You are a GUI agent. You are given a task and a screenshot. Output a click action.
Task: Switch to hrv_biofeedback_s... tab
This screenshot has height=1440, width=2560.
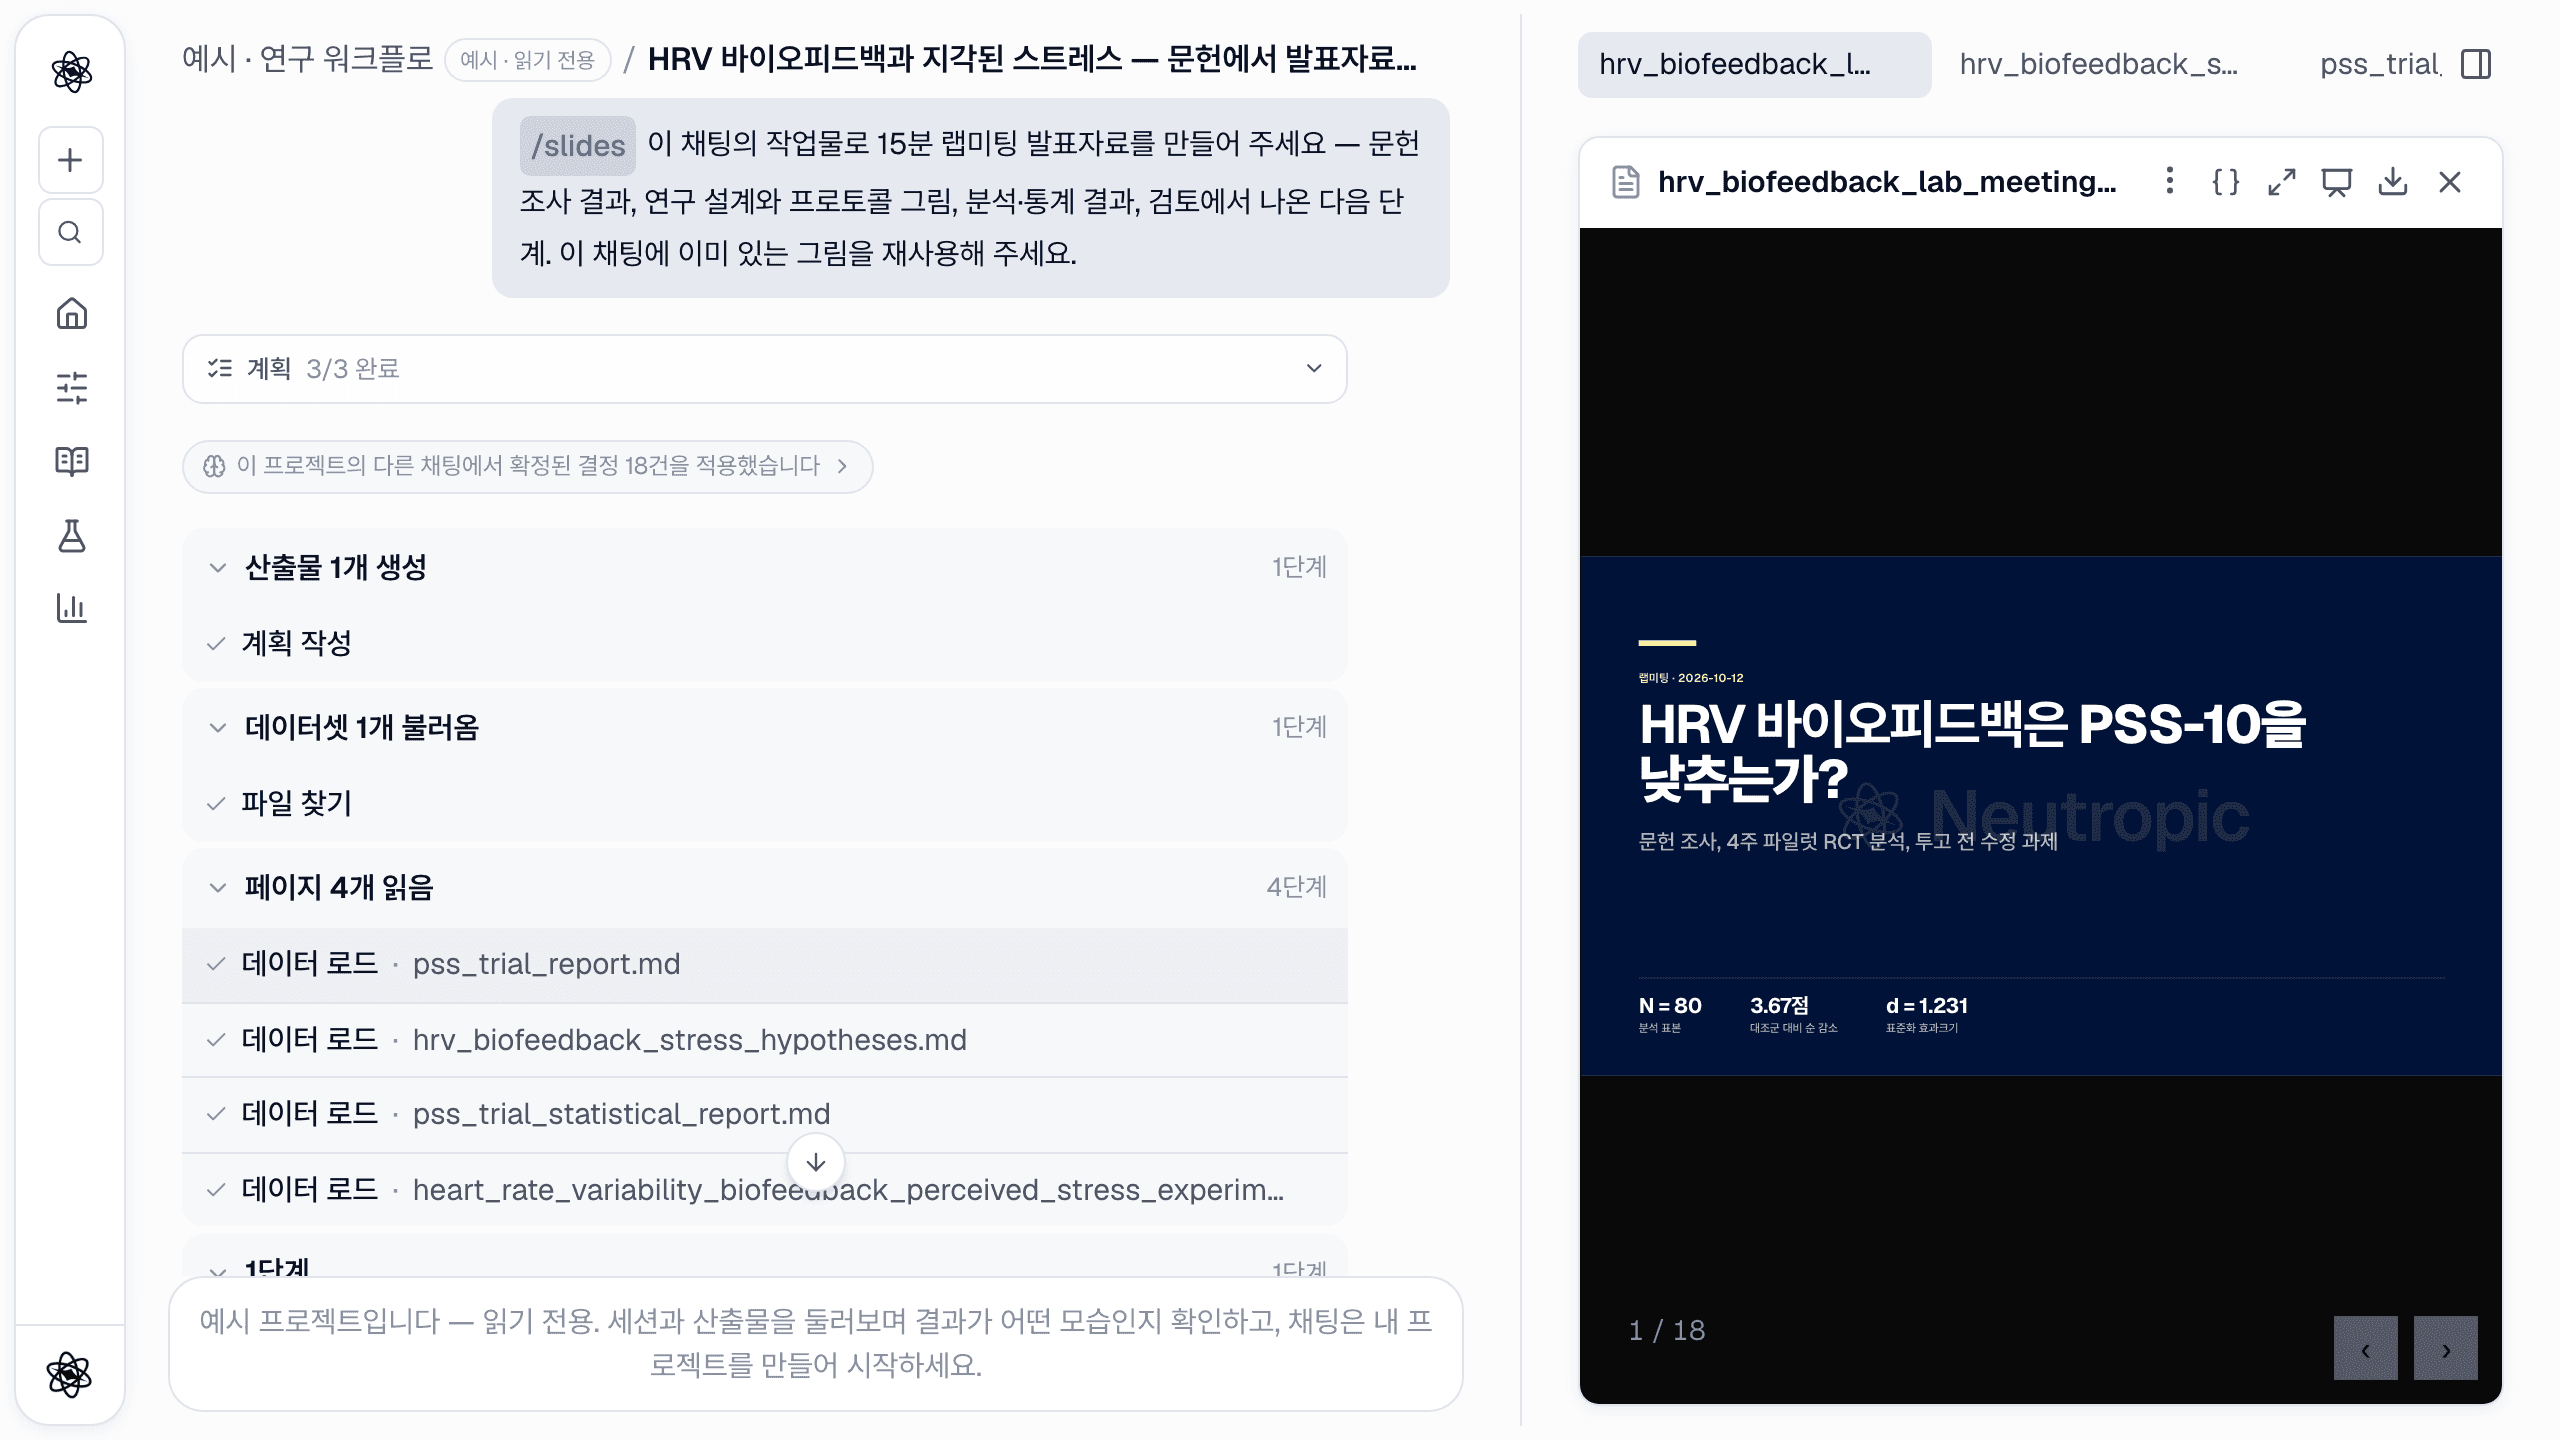point(2098,65)
